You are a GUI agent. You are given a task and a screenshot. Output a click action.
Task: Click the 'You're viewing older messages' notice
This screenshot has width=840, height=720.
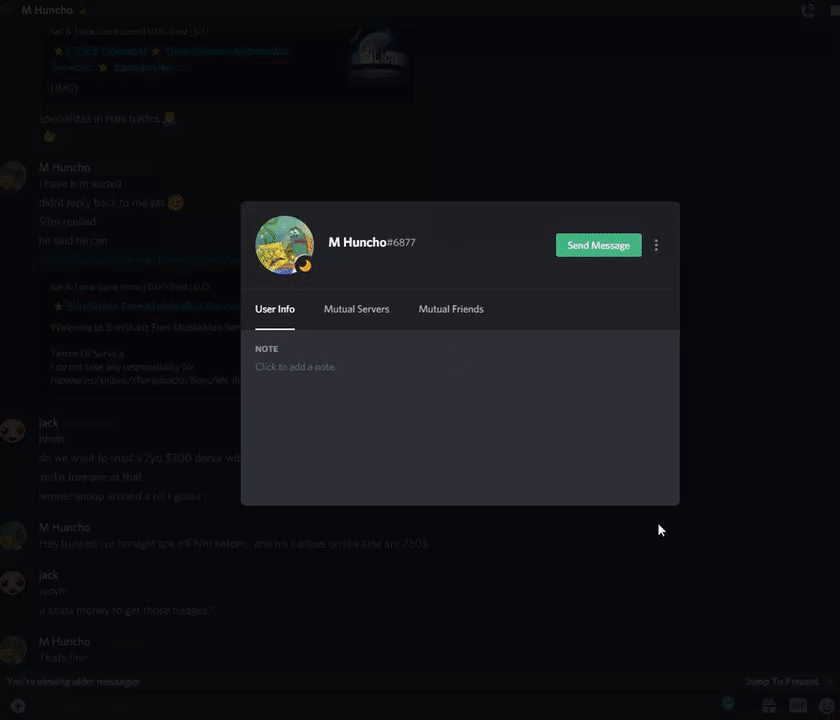tap(73, 681)
